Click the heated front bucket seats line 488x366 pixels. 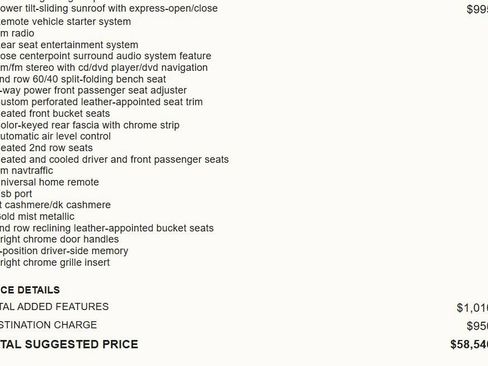[55, 114]
